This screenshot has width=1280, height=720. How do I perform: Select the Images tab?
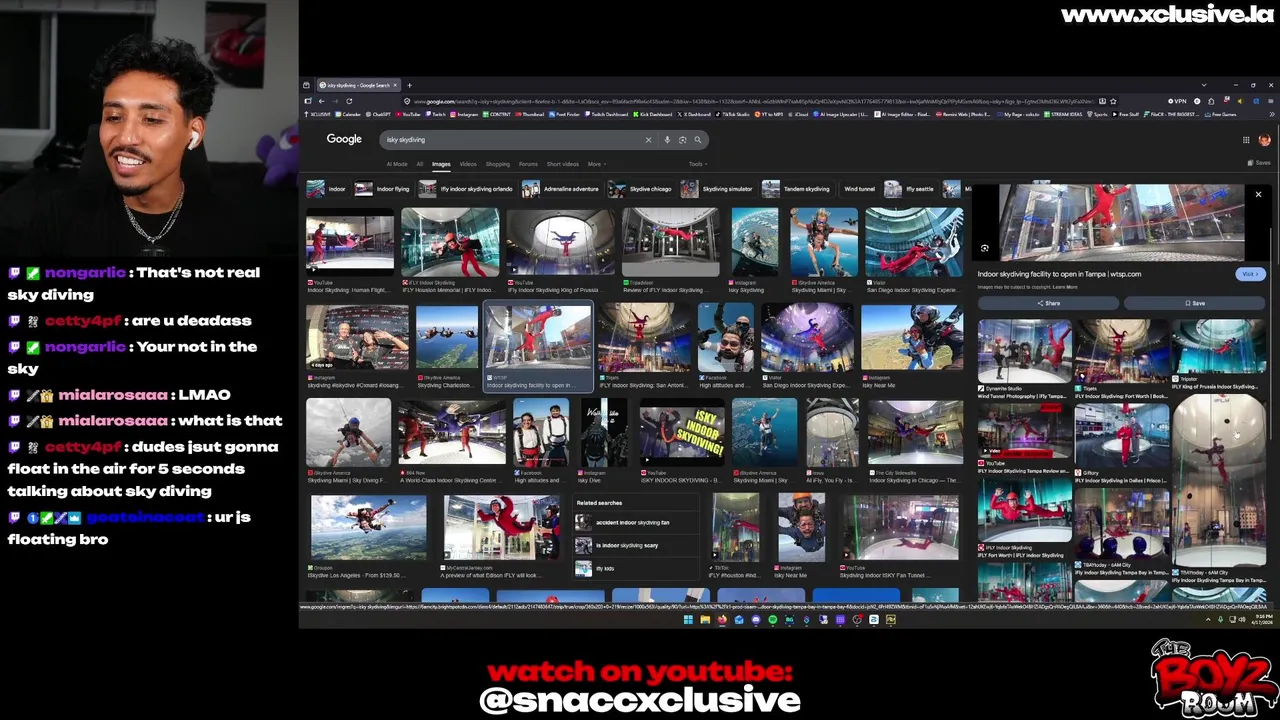pyautogui.click(x=441, y=164)
